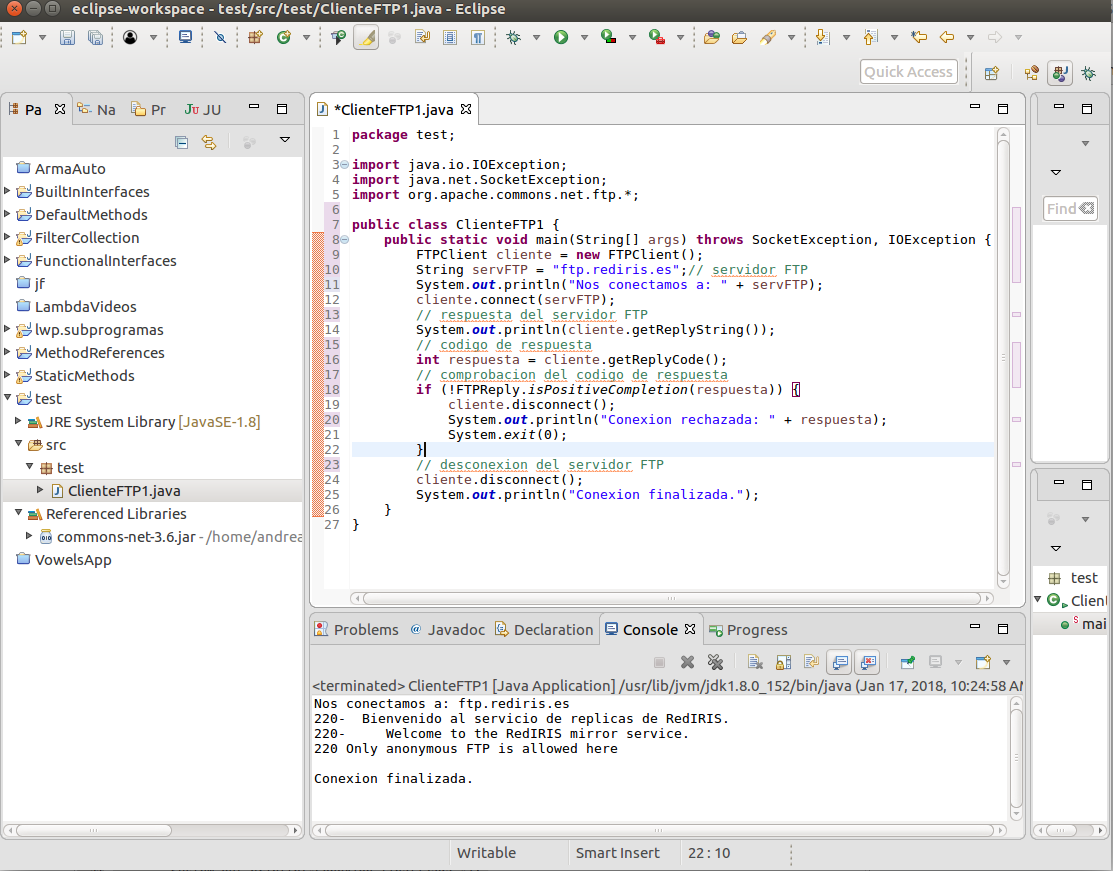Click the New file wizard icon

(19, 37)
